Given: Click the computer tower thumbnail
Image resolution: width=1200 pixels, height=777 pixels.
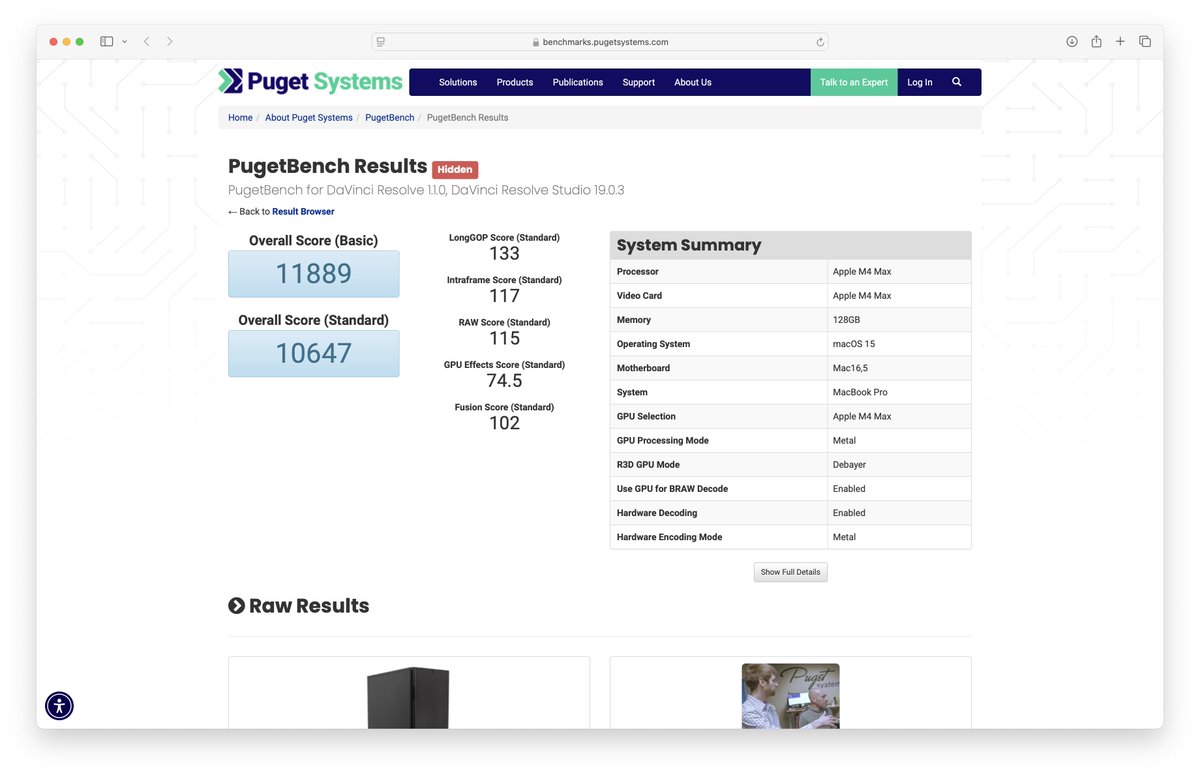Looking at the screenshot, I should point(408,697).
